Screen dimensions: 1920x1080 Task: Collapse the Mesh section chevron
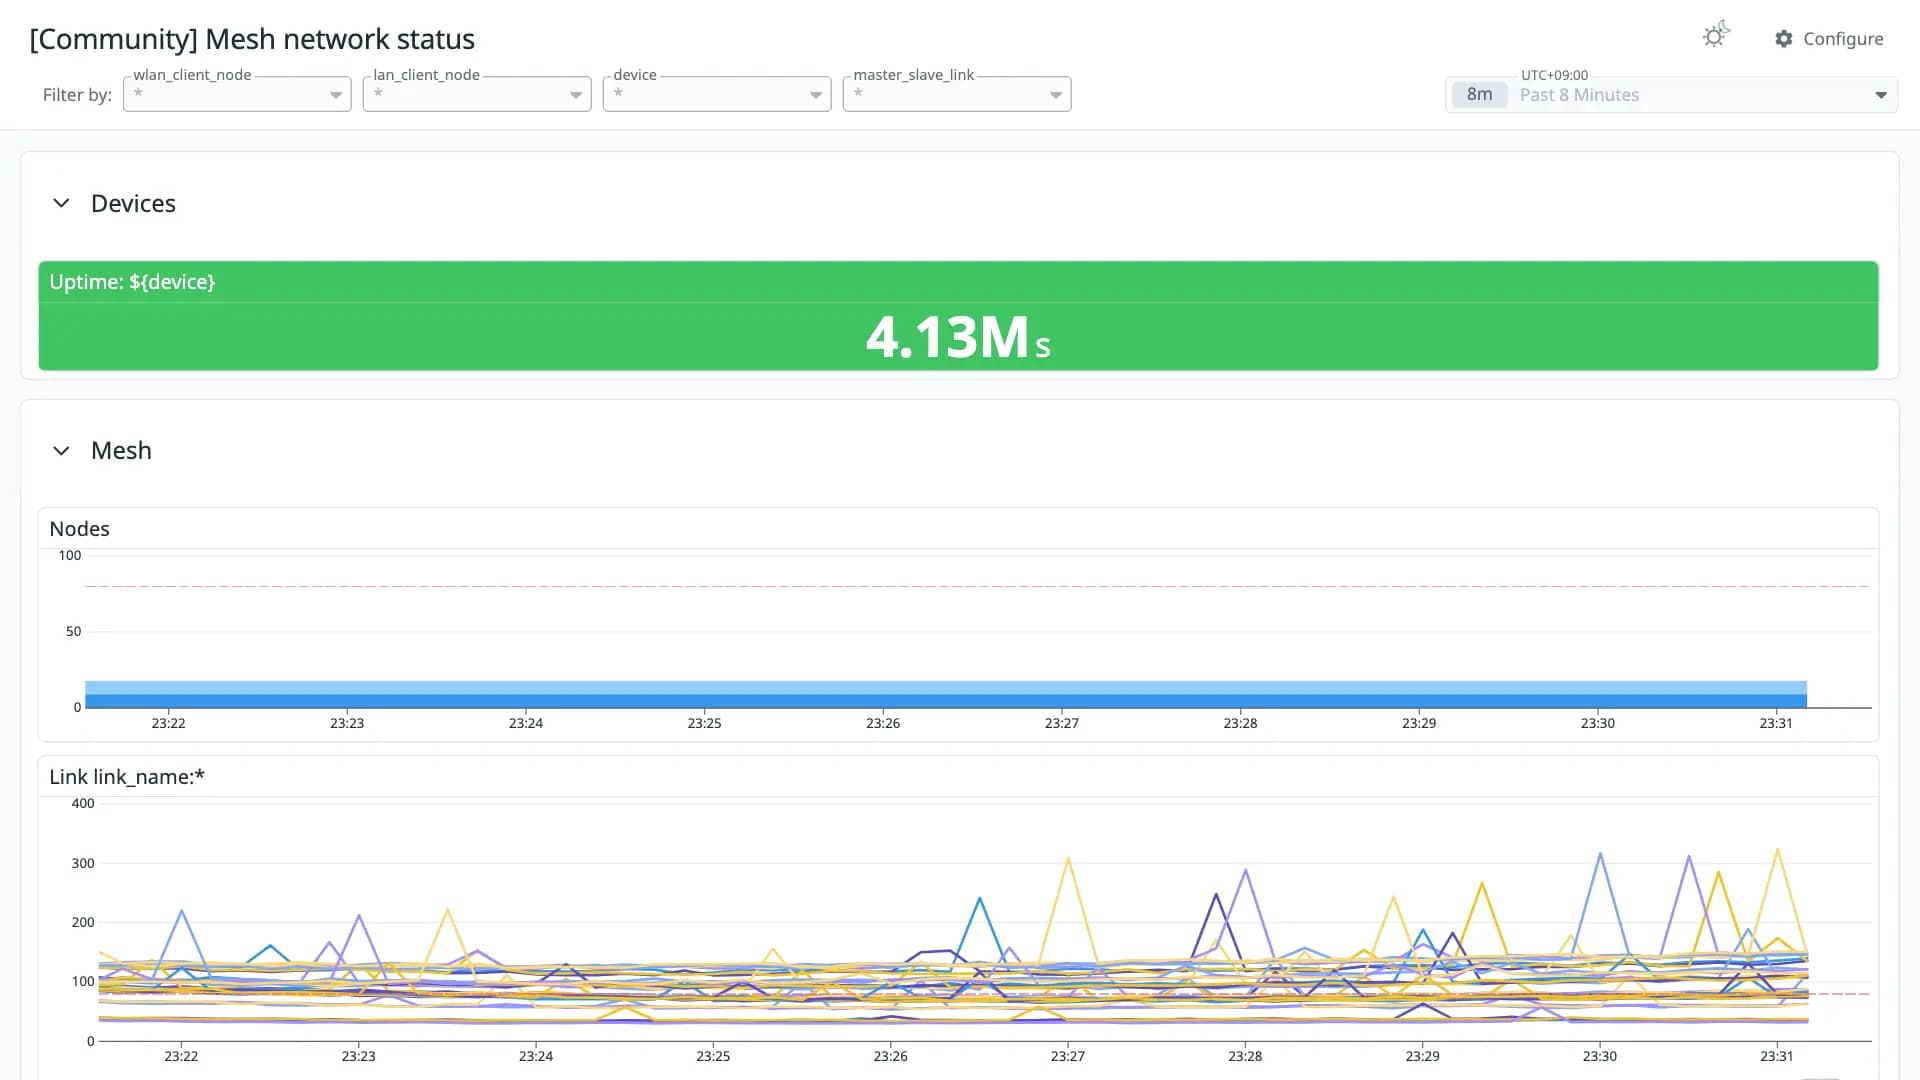[61, 451]
